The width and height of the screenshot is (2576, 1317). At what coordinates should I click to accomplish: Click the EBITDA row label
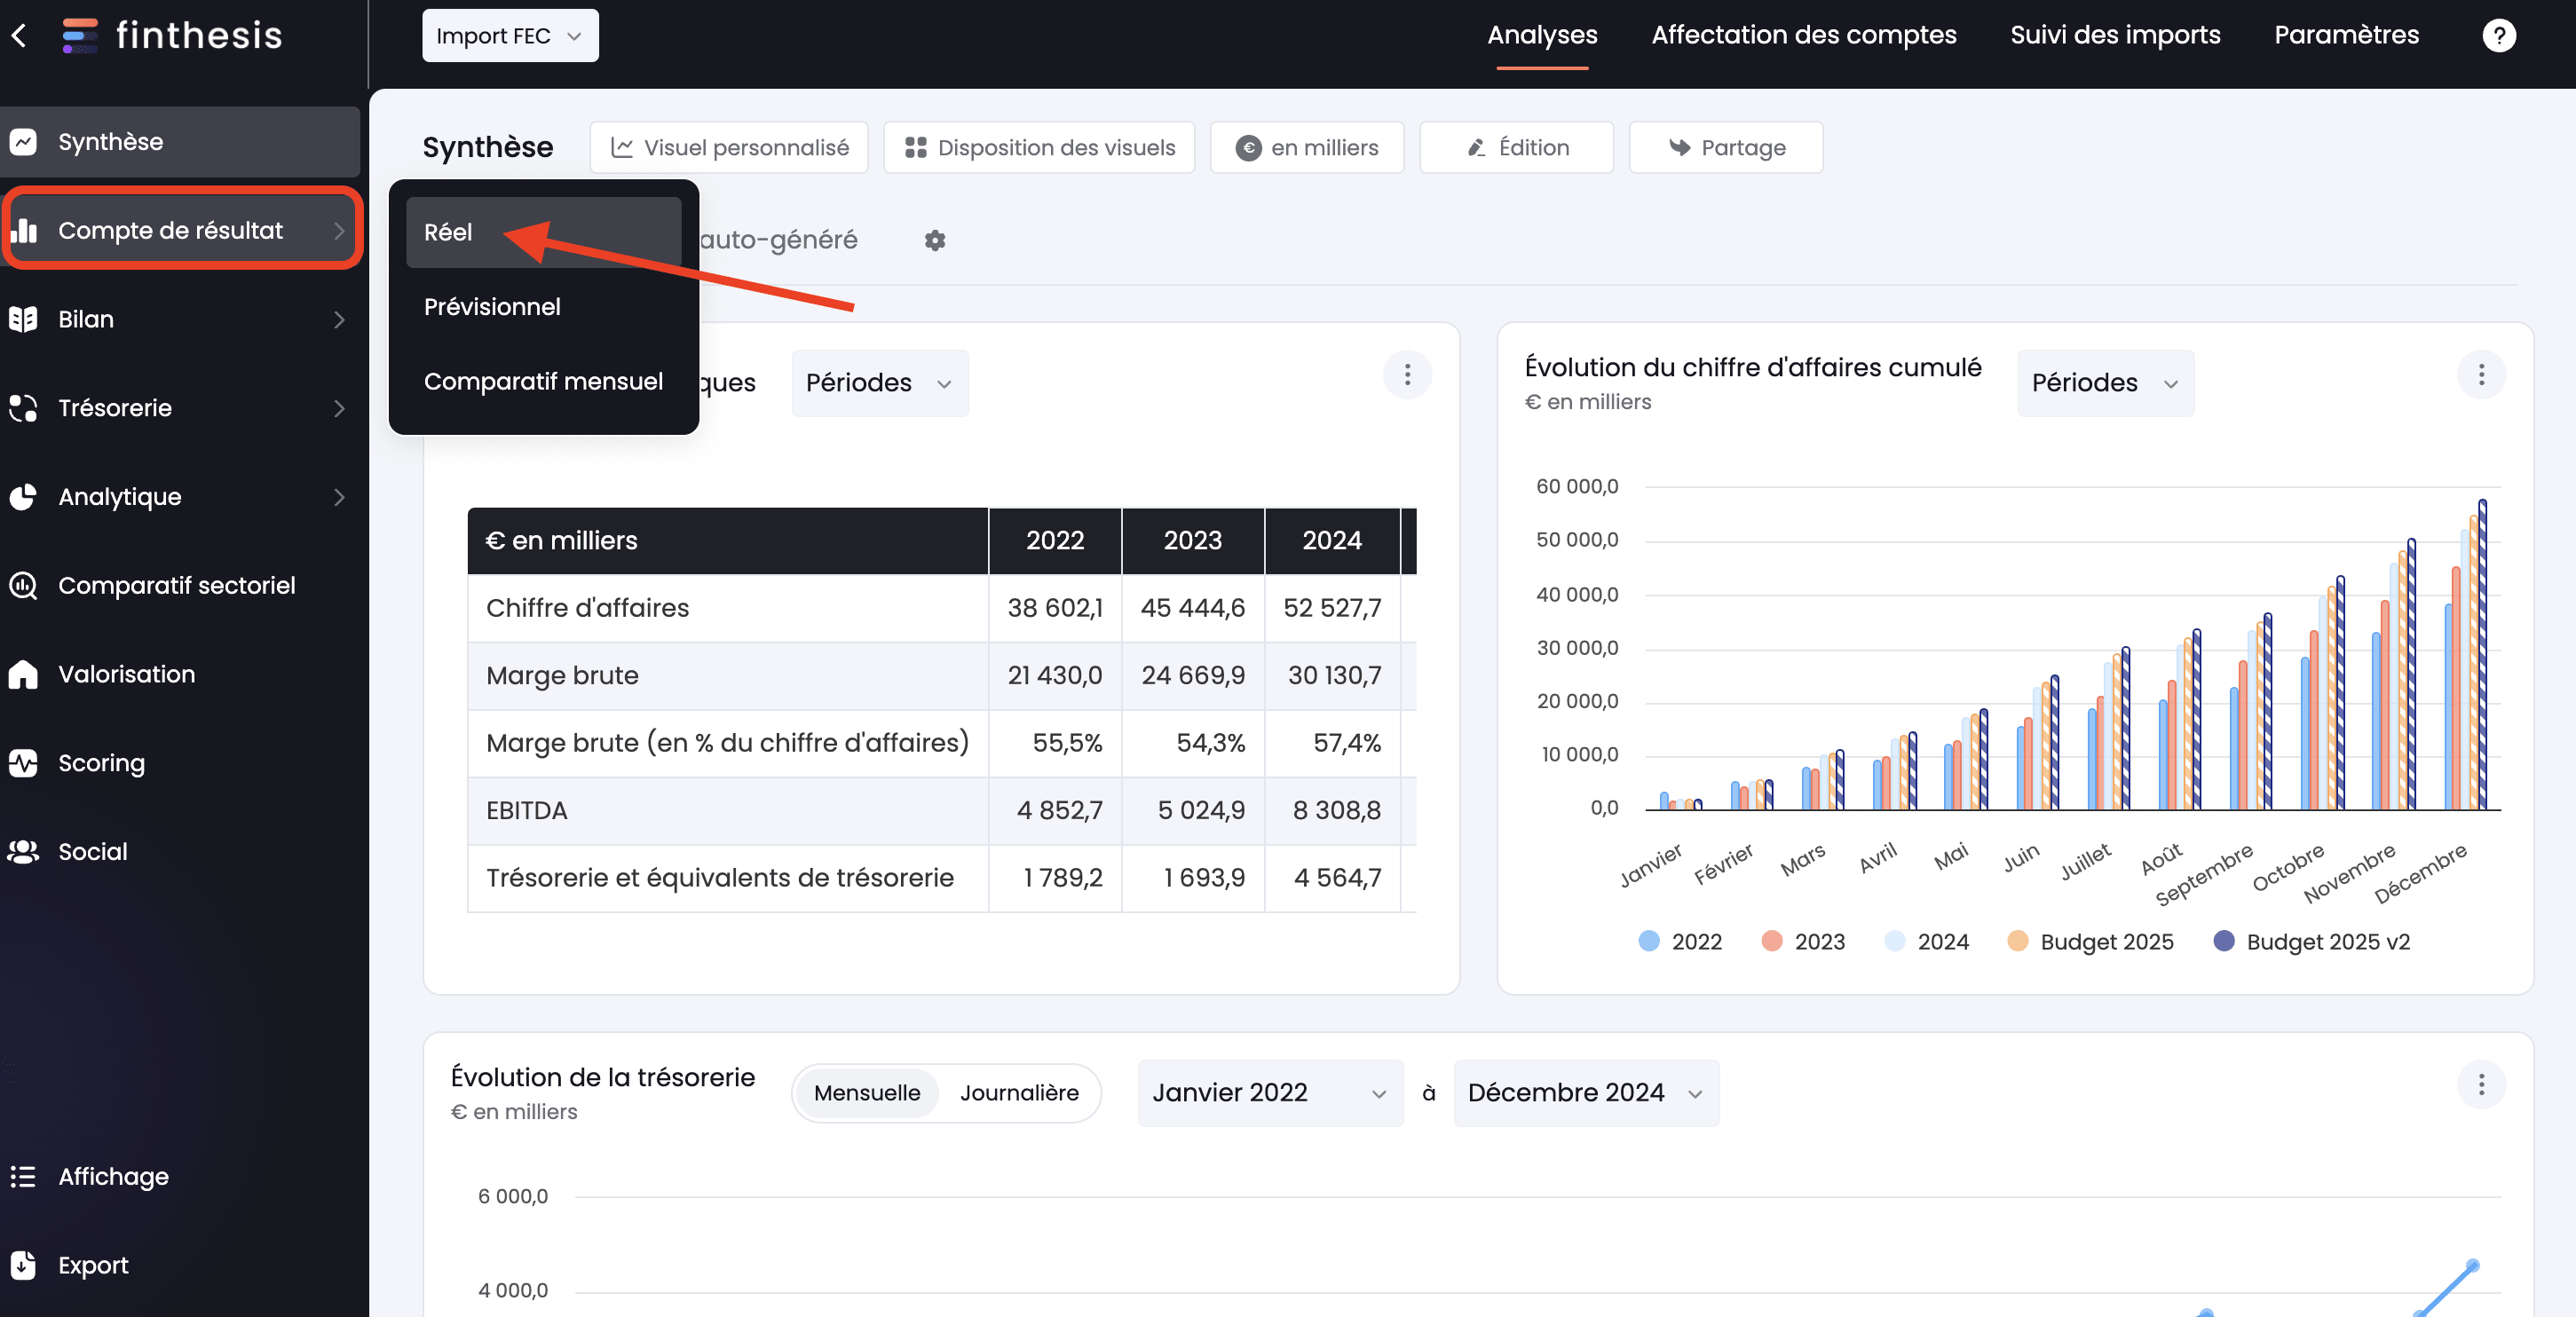(526, 811)
